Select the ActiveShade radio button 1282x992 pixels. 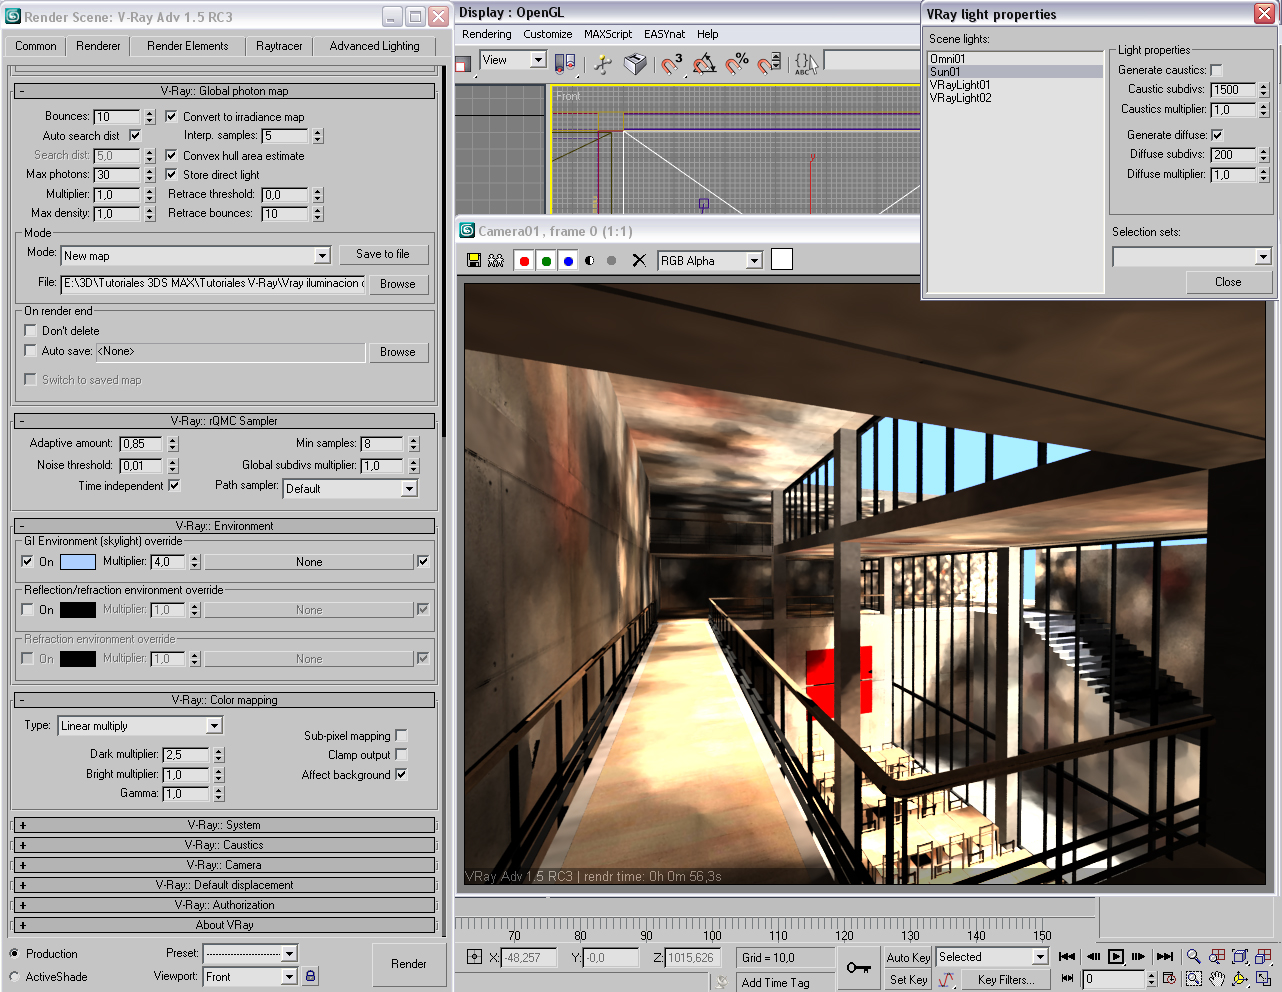click(15, 977)
